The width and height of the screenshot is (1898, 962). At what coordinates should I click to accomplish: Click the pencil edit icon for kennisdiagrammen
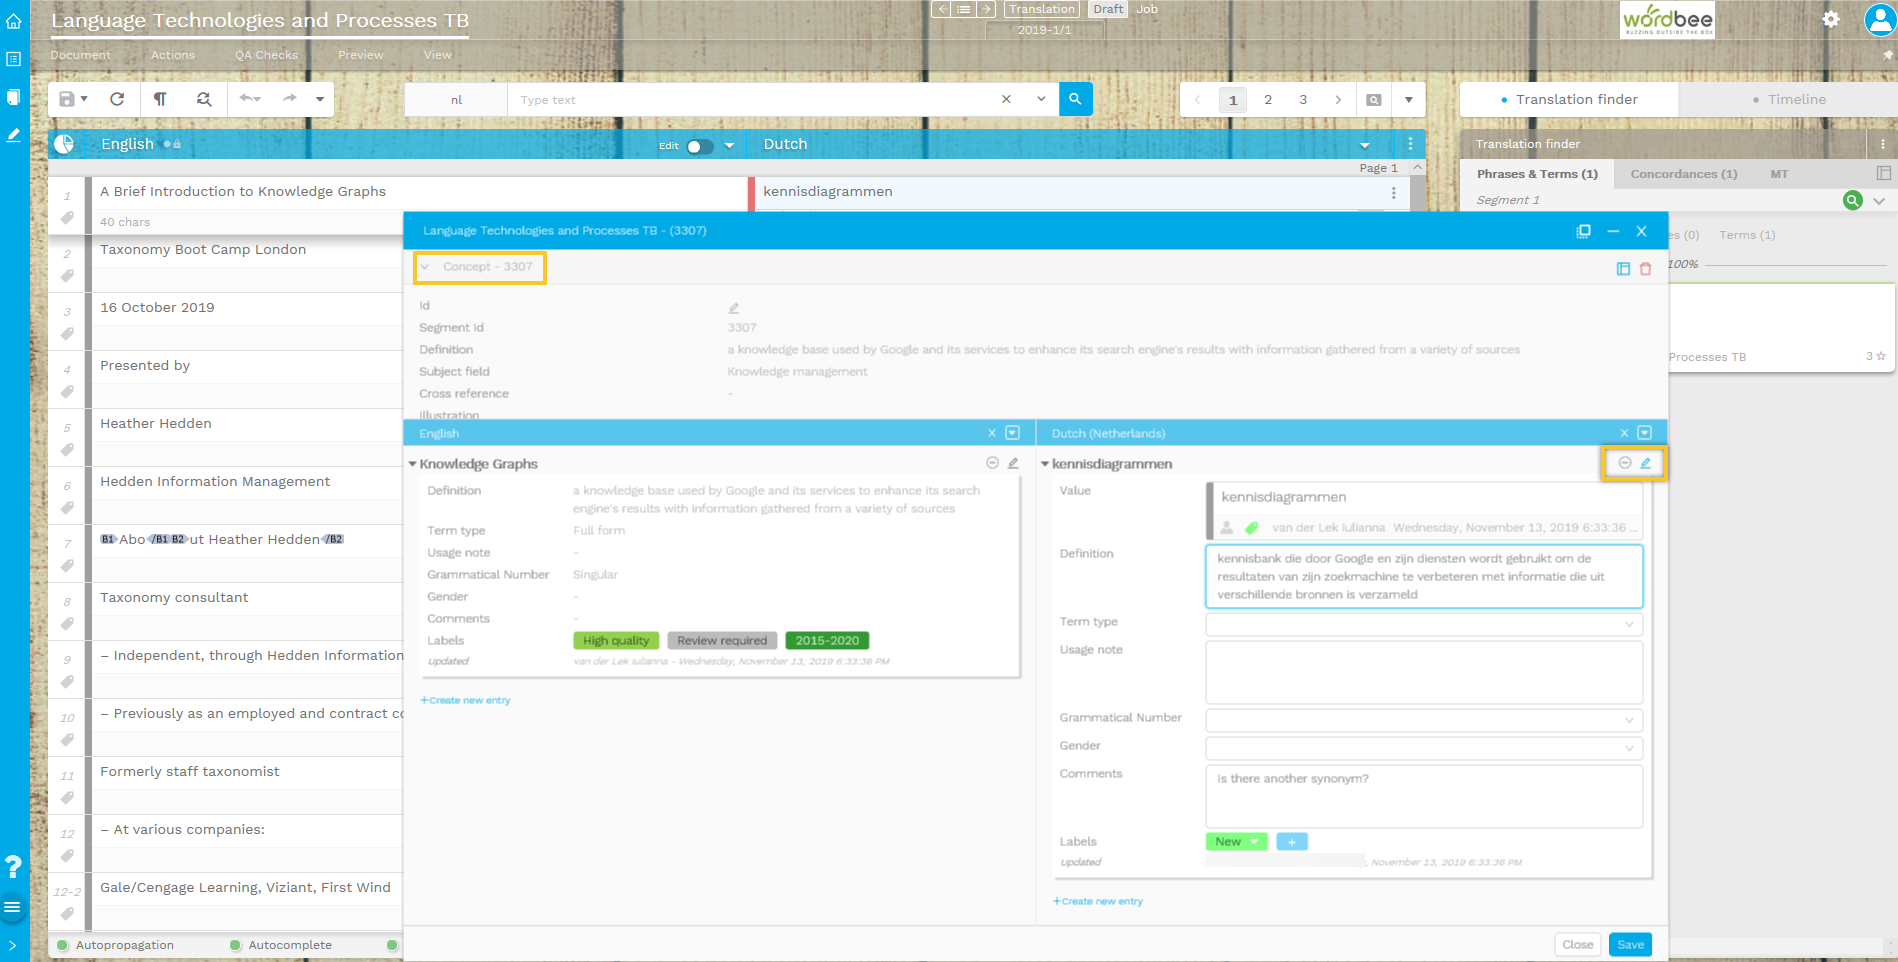pos(1645,463)
